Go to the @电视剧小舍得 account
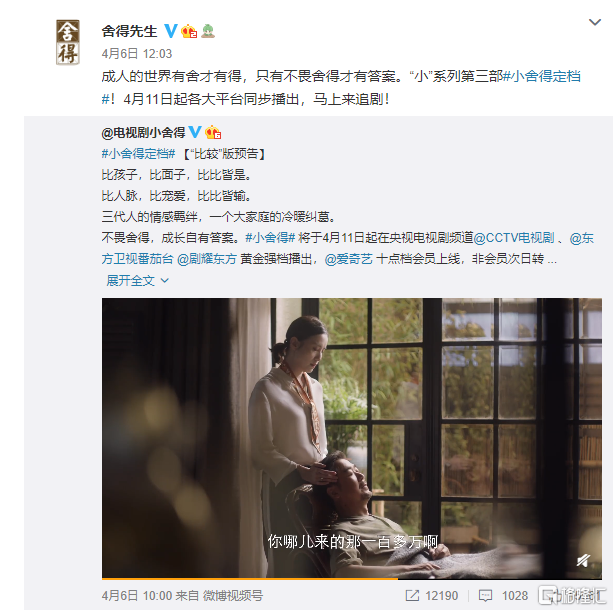This screenshot has height=612, width=613. point(143,133)
